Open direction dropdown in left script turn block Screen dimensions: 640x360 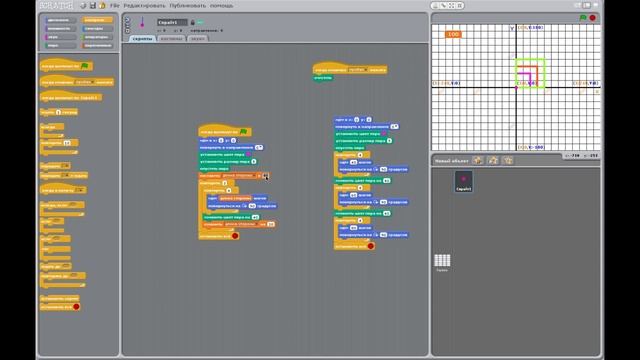[259, 147]
